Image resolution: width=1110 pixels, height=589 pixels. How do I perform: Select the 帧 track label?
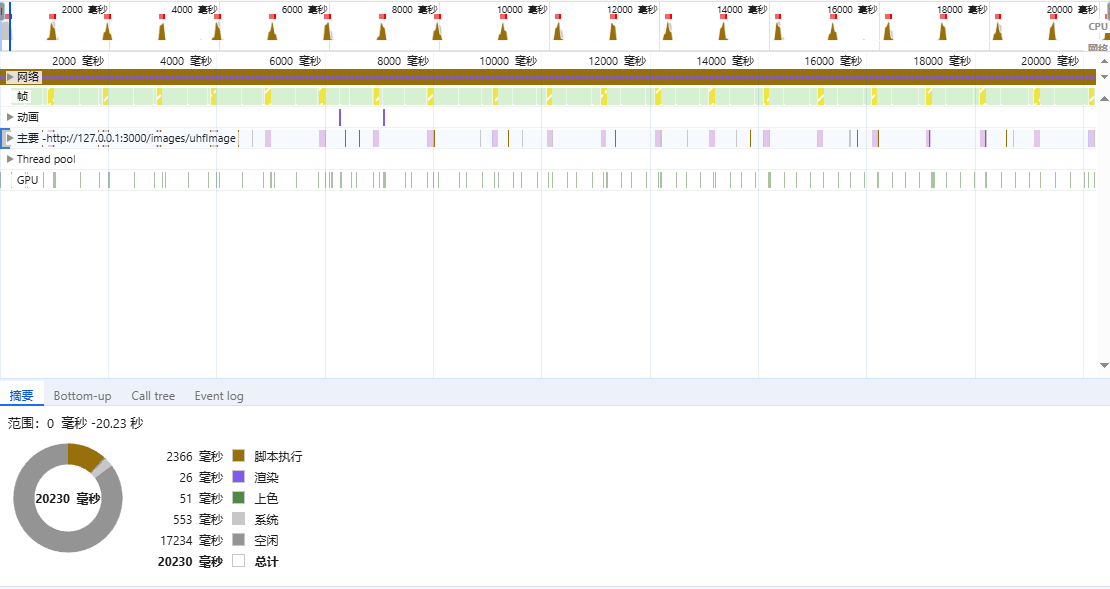(22, 97)
